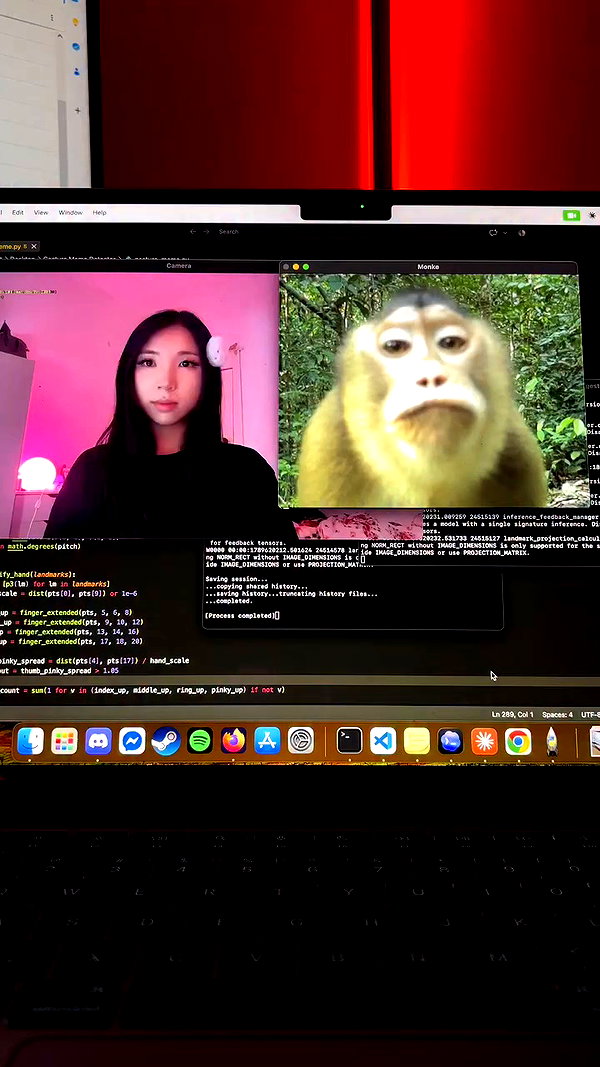Viewport: 600px width, 1067px height.
Task: Launch Google Chrome from the Dock
Action: 518,740
